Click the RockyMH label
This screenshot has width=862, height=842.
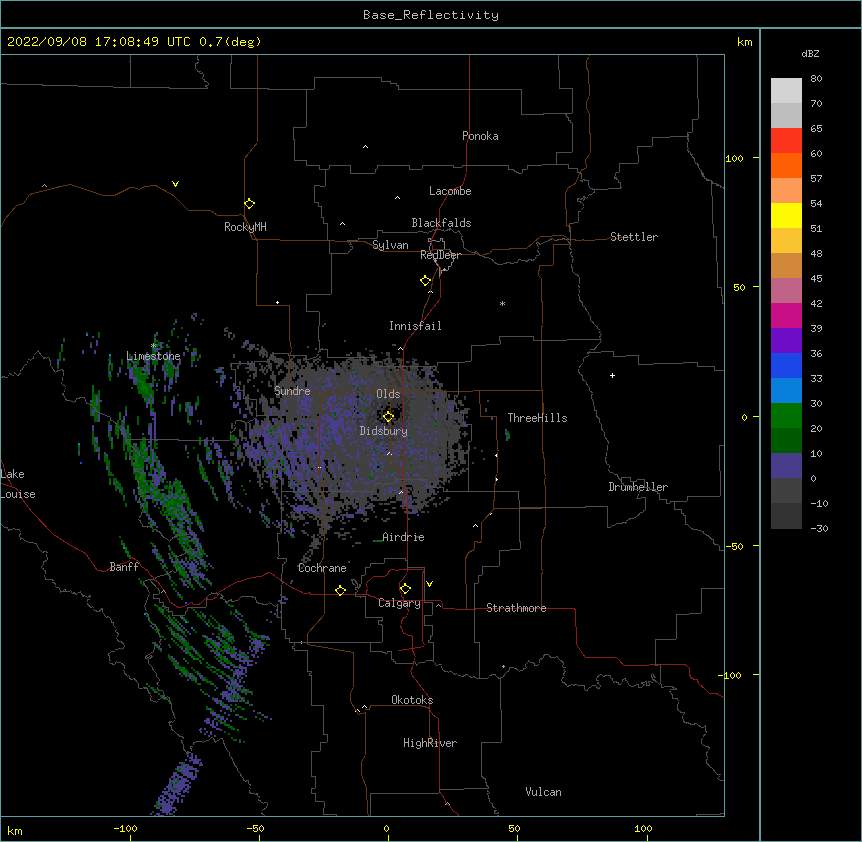click(245, 227)
